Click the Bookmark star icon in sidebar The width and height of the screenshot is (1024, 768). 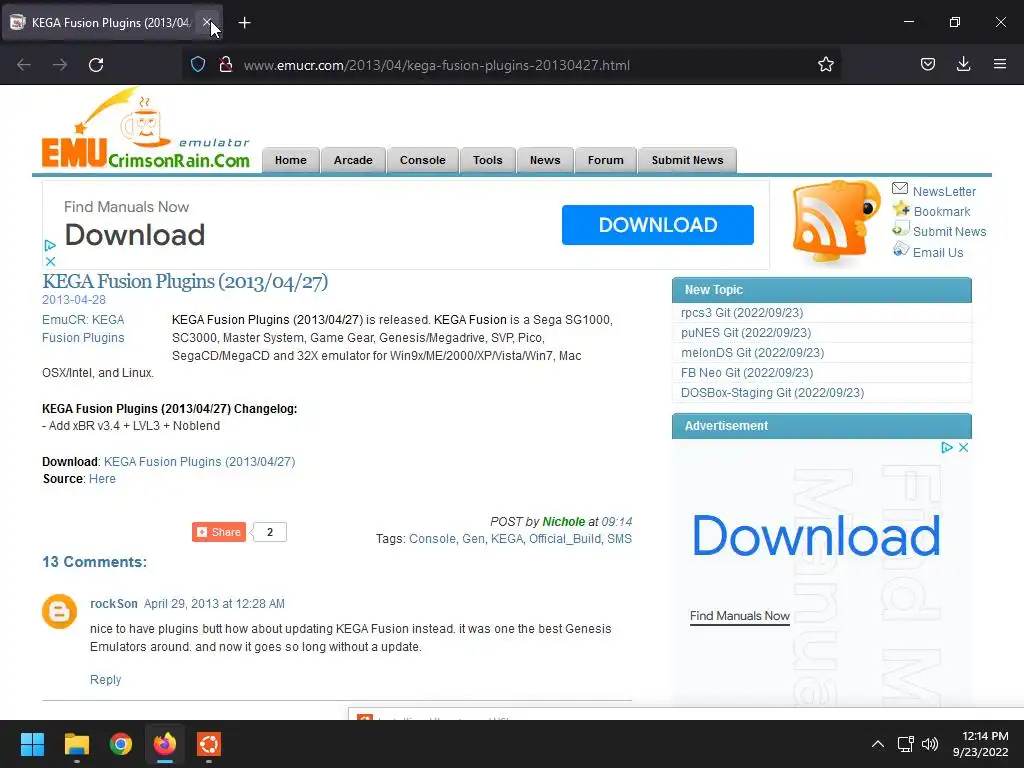901,209
